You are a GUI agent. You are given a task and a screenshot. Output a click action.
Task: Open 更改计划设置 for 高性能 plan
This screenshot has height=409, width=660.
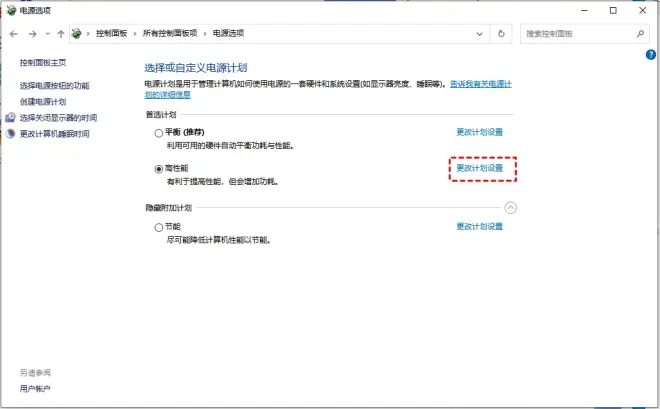point(480,168)
